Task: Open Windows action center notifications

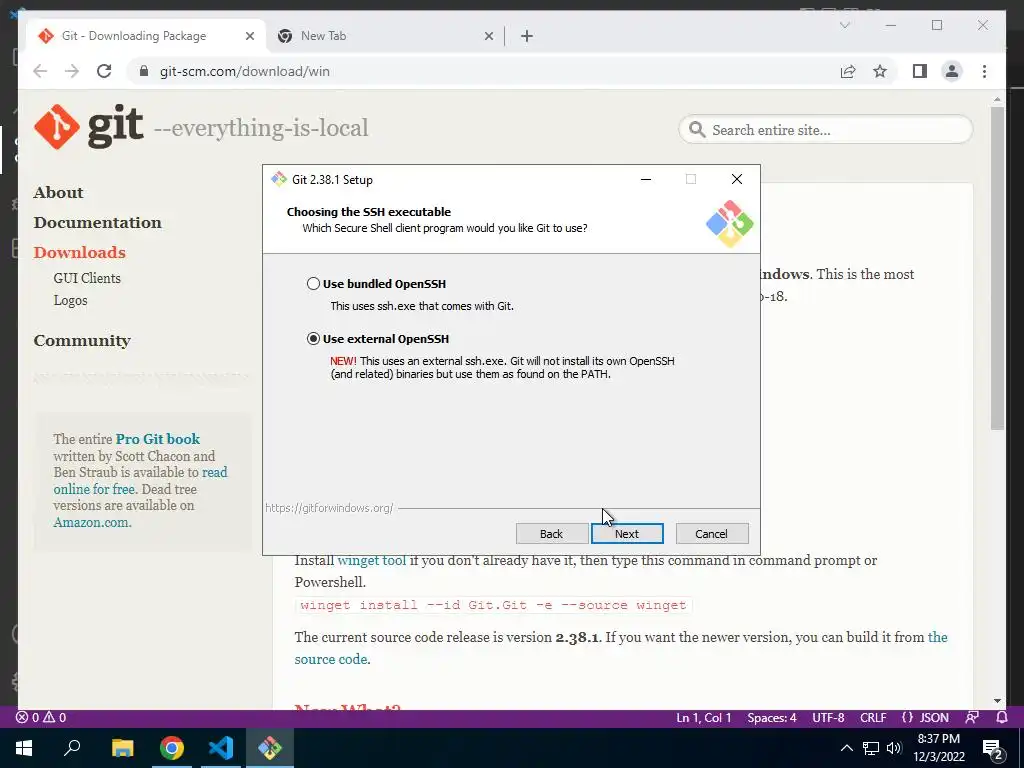Action: 993,748
